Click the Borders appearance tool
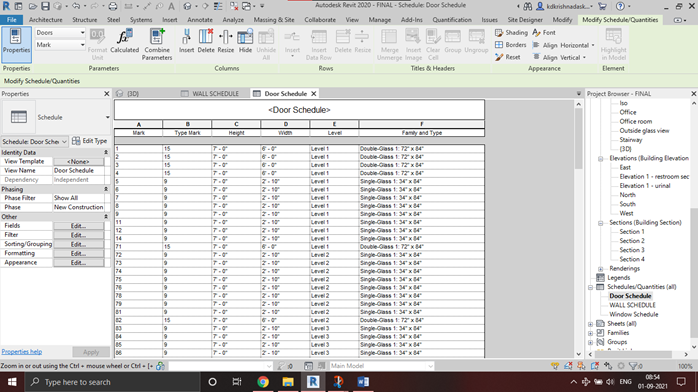 [x=511, y=45]
